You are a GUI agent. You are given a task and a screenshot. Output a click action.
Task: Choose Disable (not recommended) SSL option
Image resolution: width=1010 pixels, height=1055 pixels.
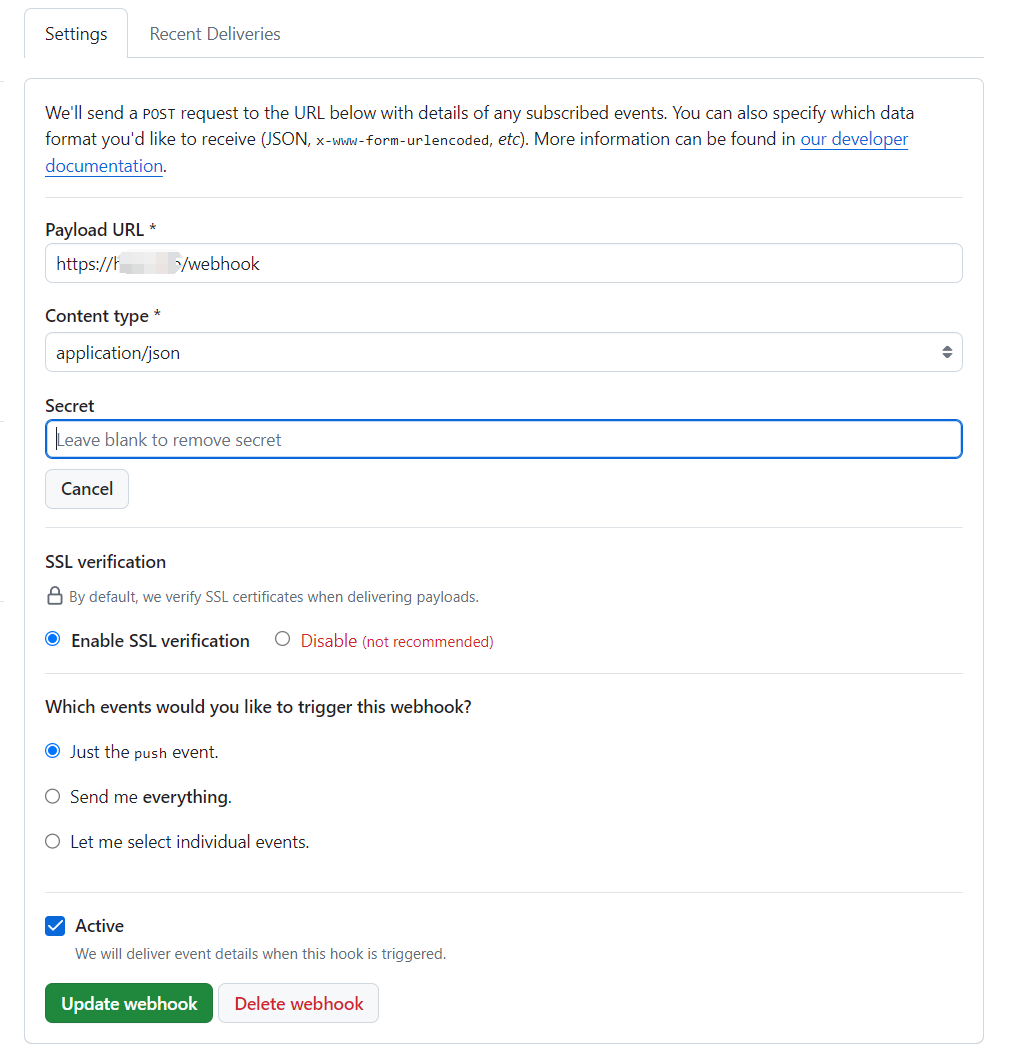click(x=283, y=640)
